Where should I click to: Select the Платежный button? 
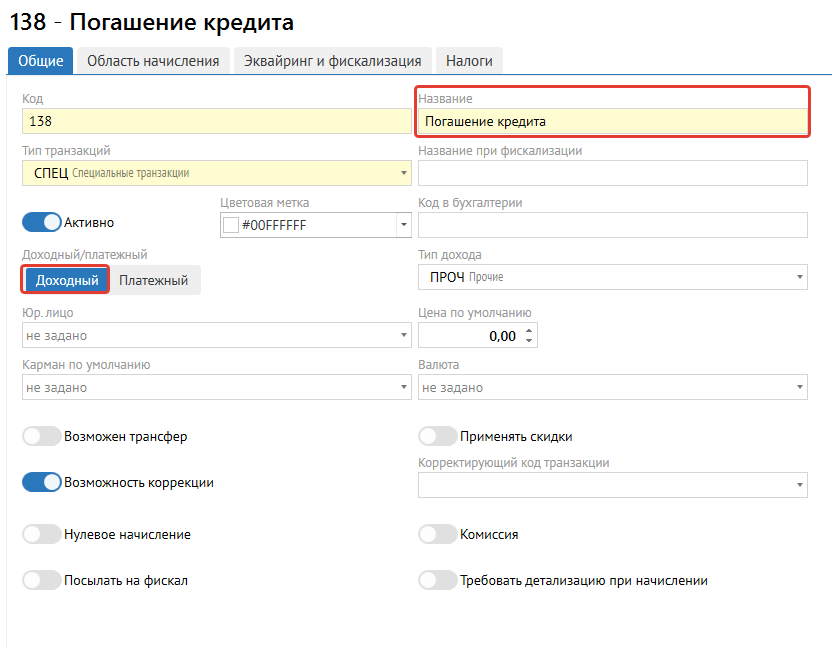point(154,280)
